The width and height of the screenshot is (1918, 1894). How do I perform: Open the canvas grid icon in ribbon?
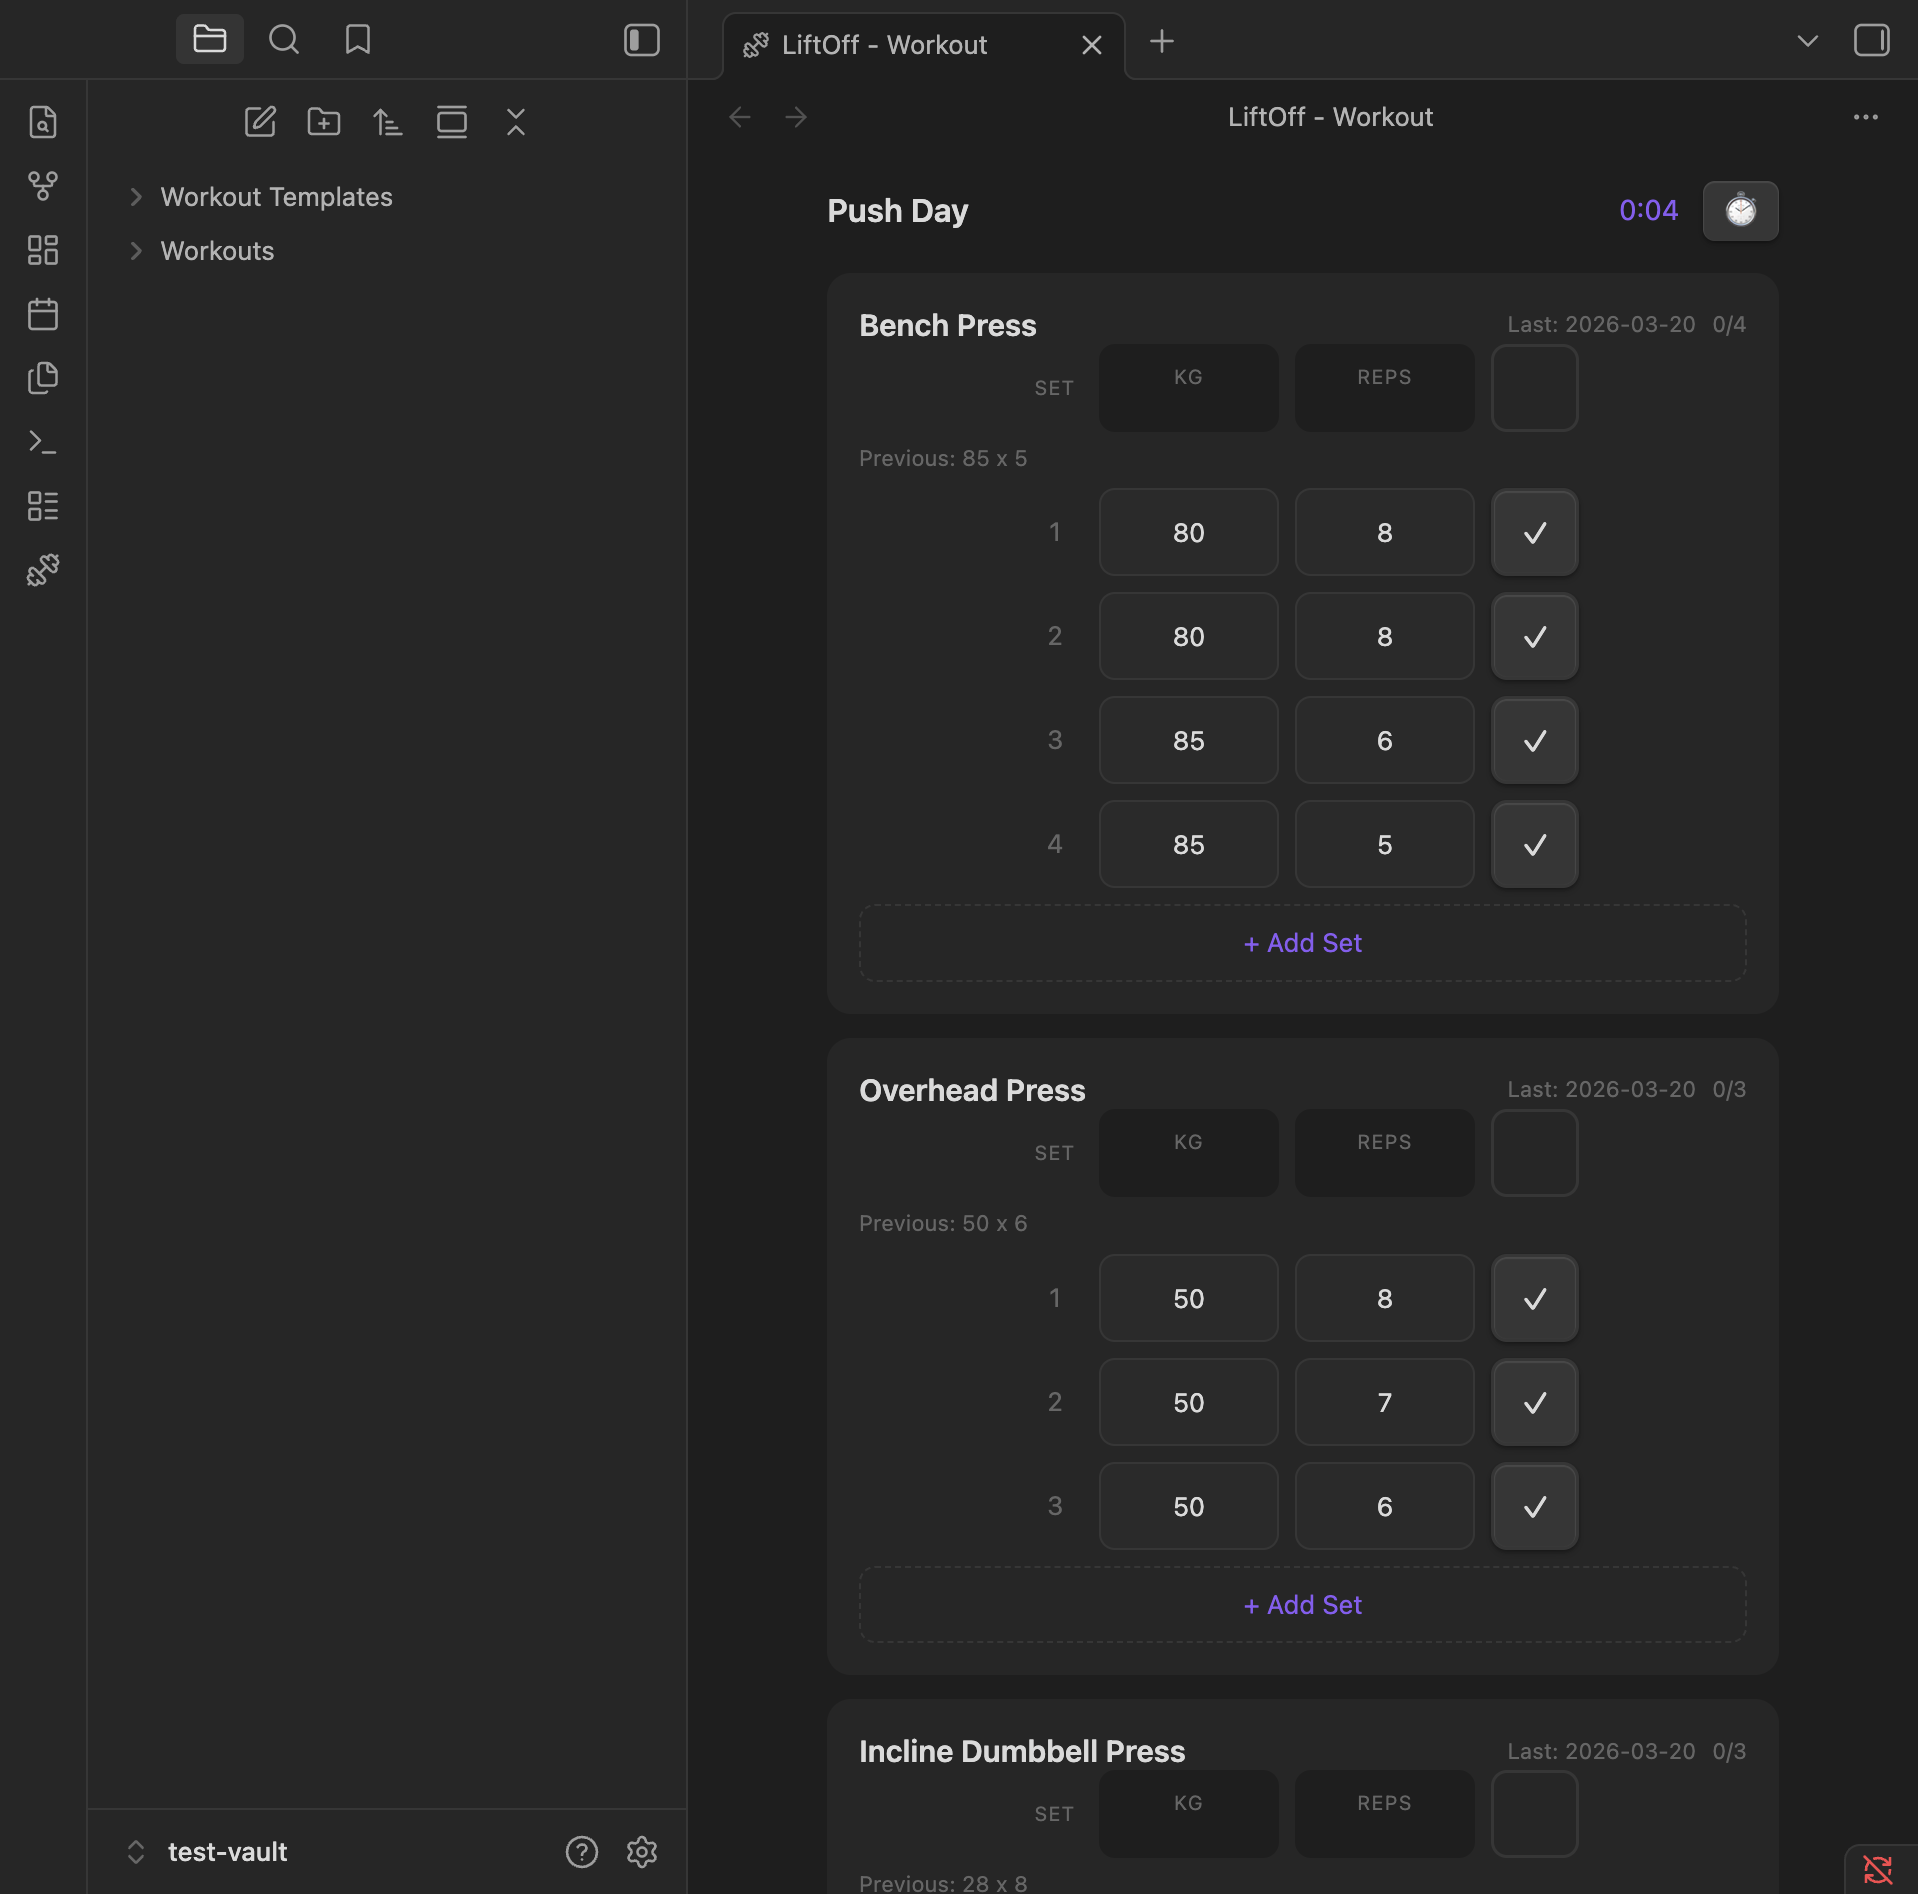pyautogui.click(x=43, y=250)
